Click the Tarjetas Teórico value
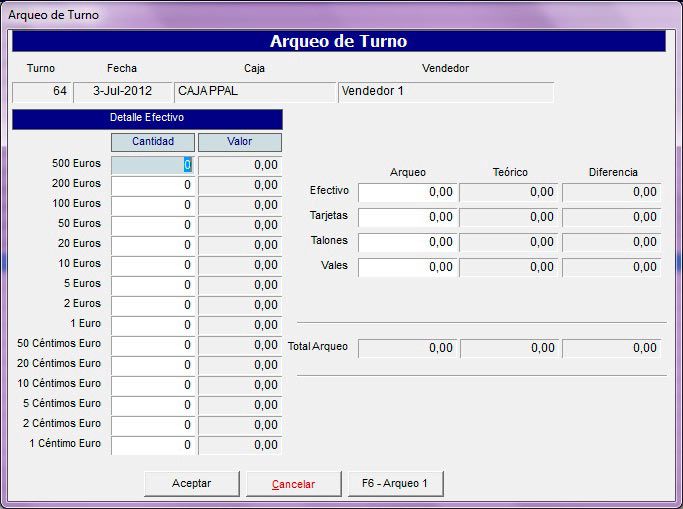The width and height of the screenshot is (683, 509). point(509,217)
